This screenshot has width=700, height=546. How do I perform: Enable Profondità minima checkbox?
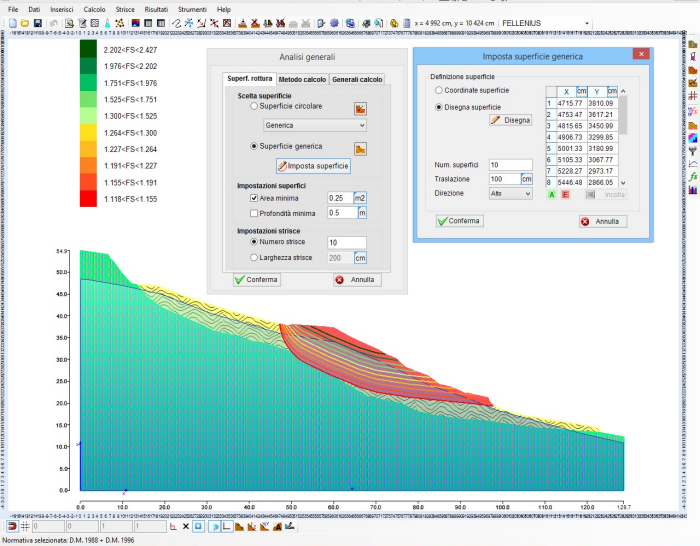tap(254, 213)
